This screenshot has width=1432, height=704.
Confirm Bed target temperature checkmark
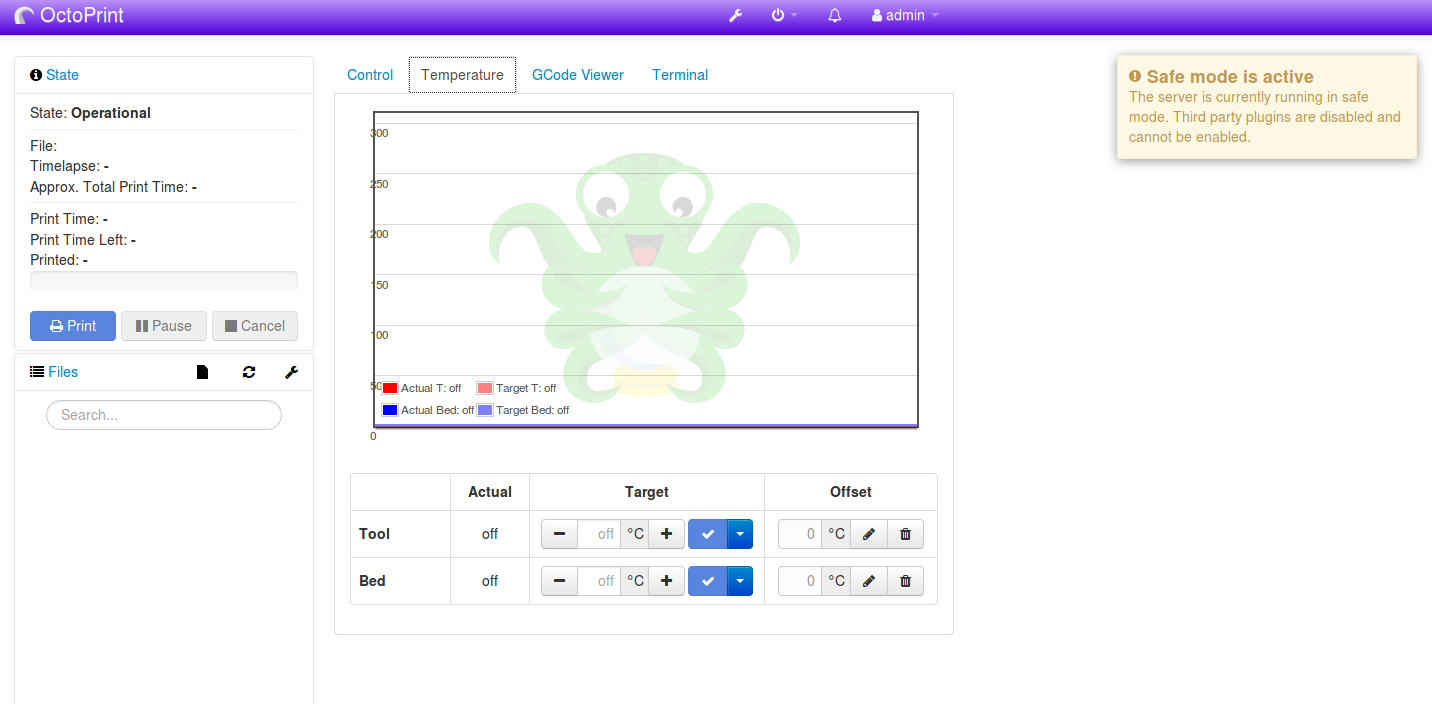pos(708,581)
